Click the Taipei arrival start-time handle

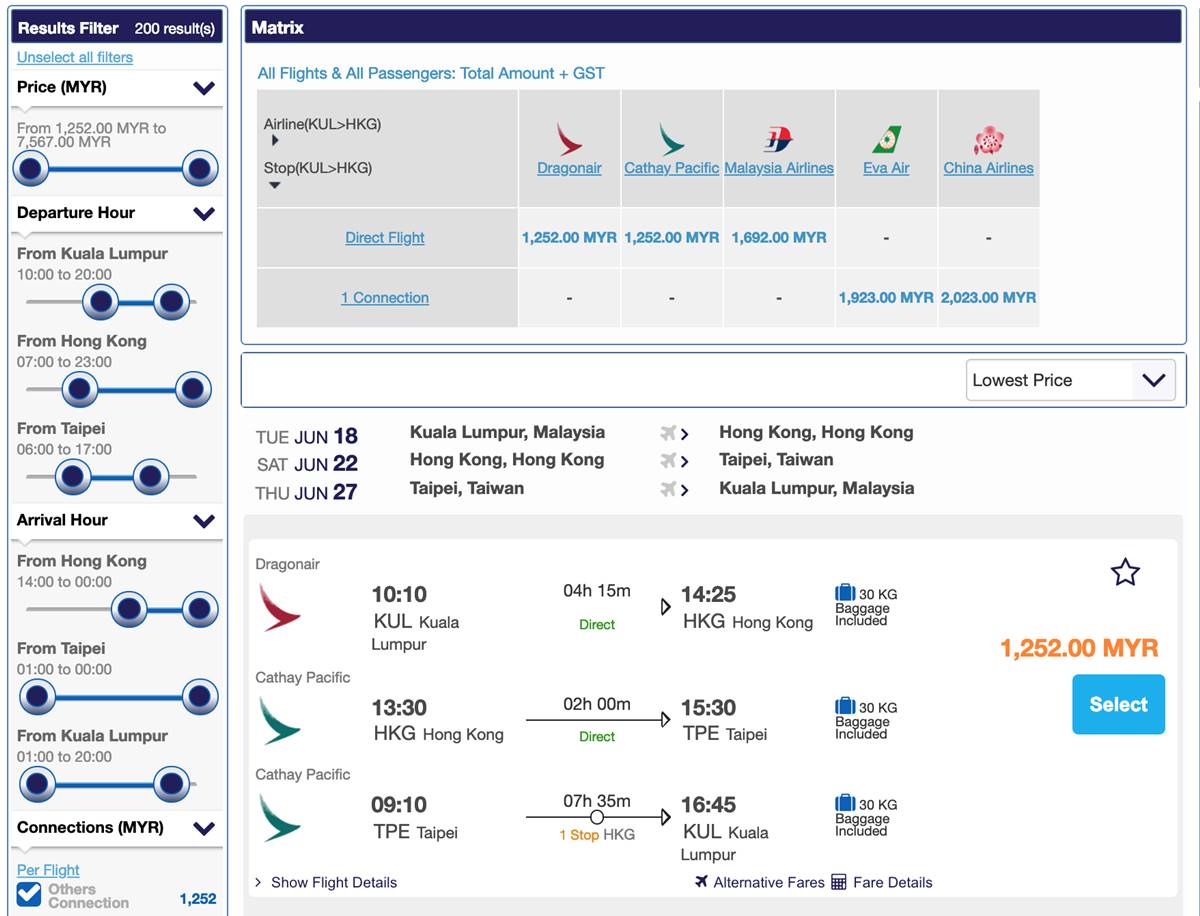(x=37, y=695)
